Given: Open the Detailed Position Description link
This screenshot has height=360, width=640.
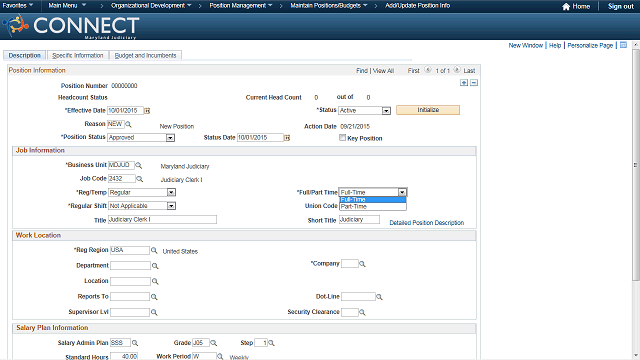Looking at the screenshot, I should [x=427, y=223].
